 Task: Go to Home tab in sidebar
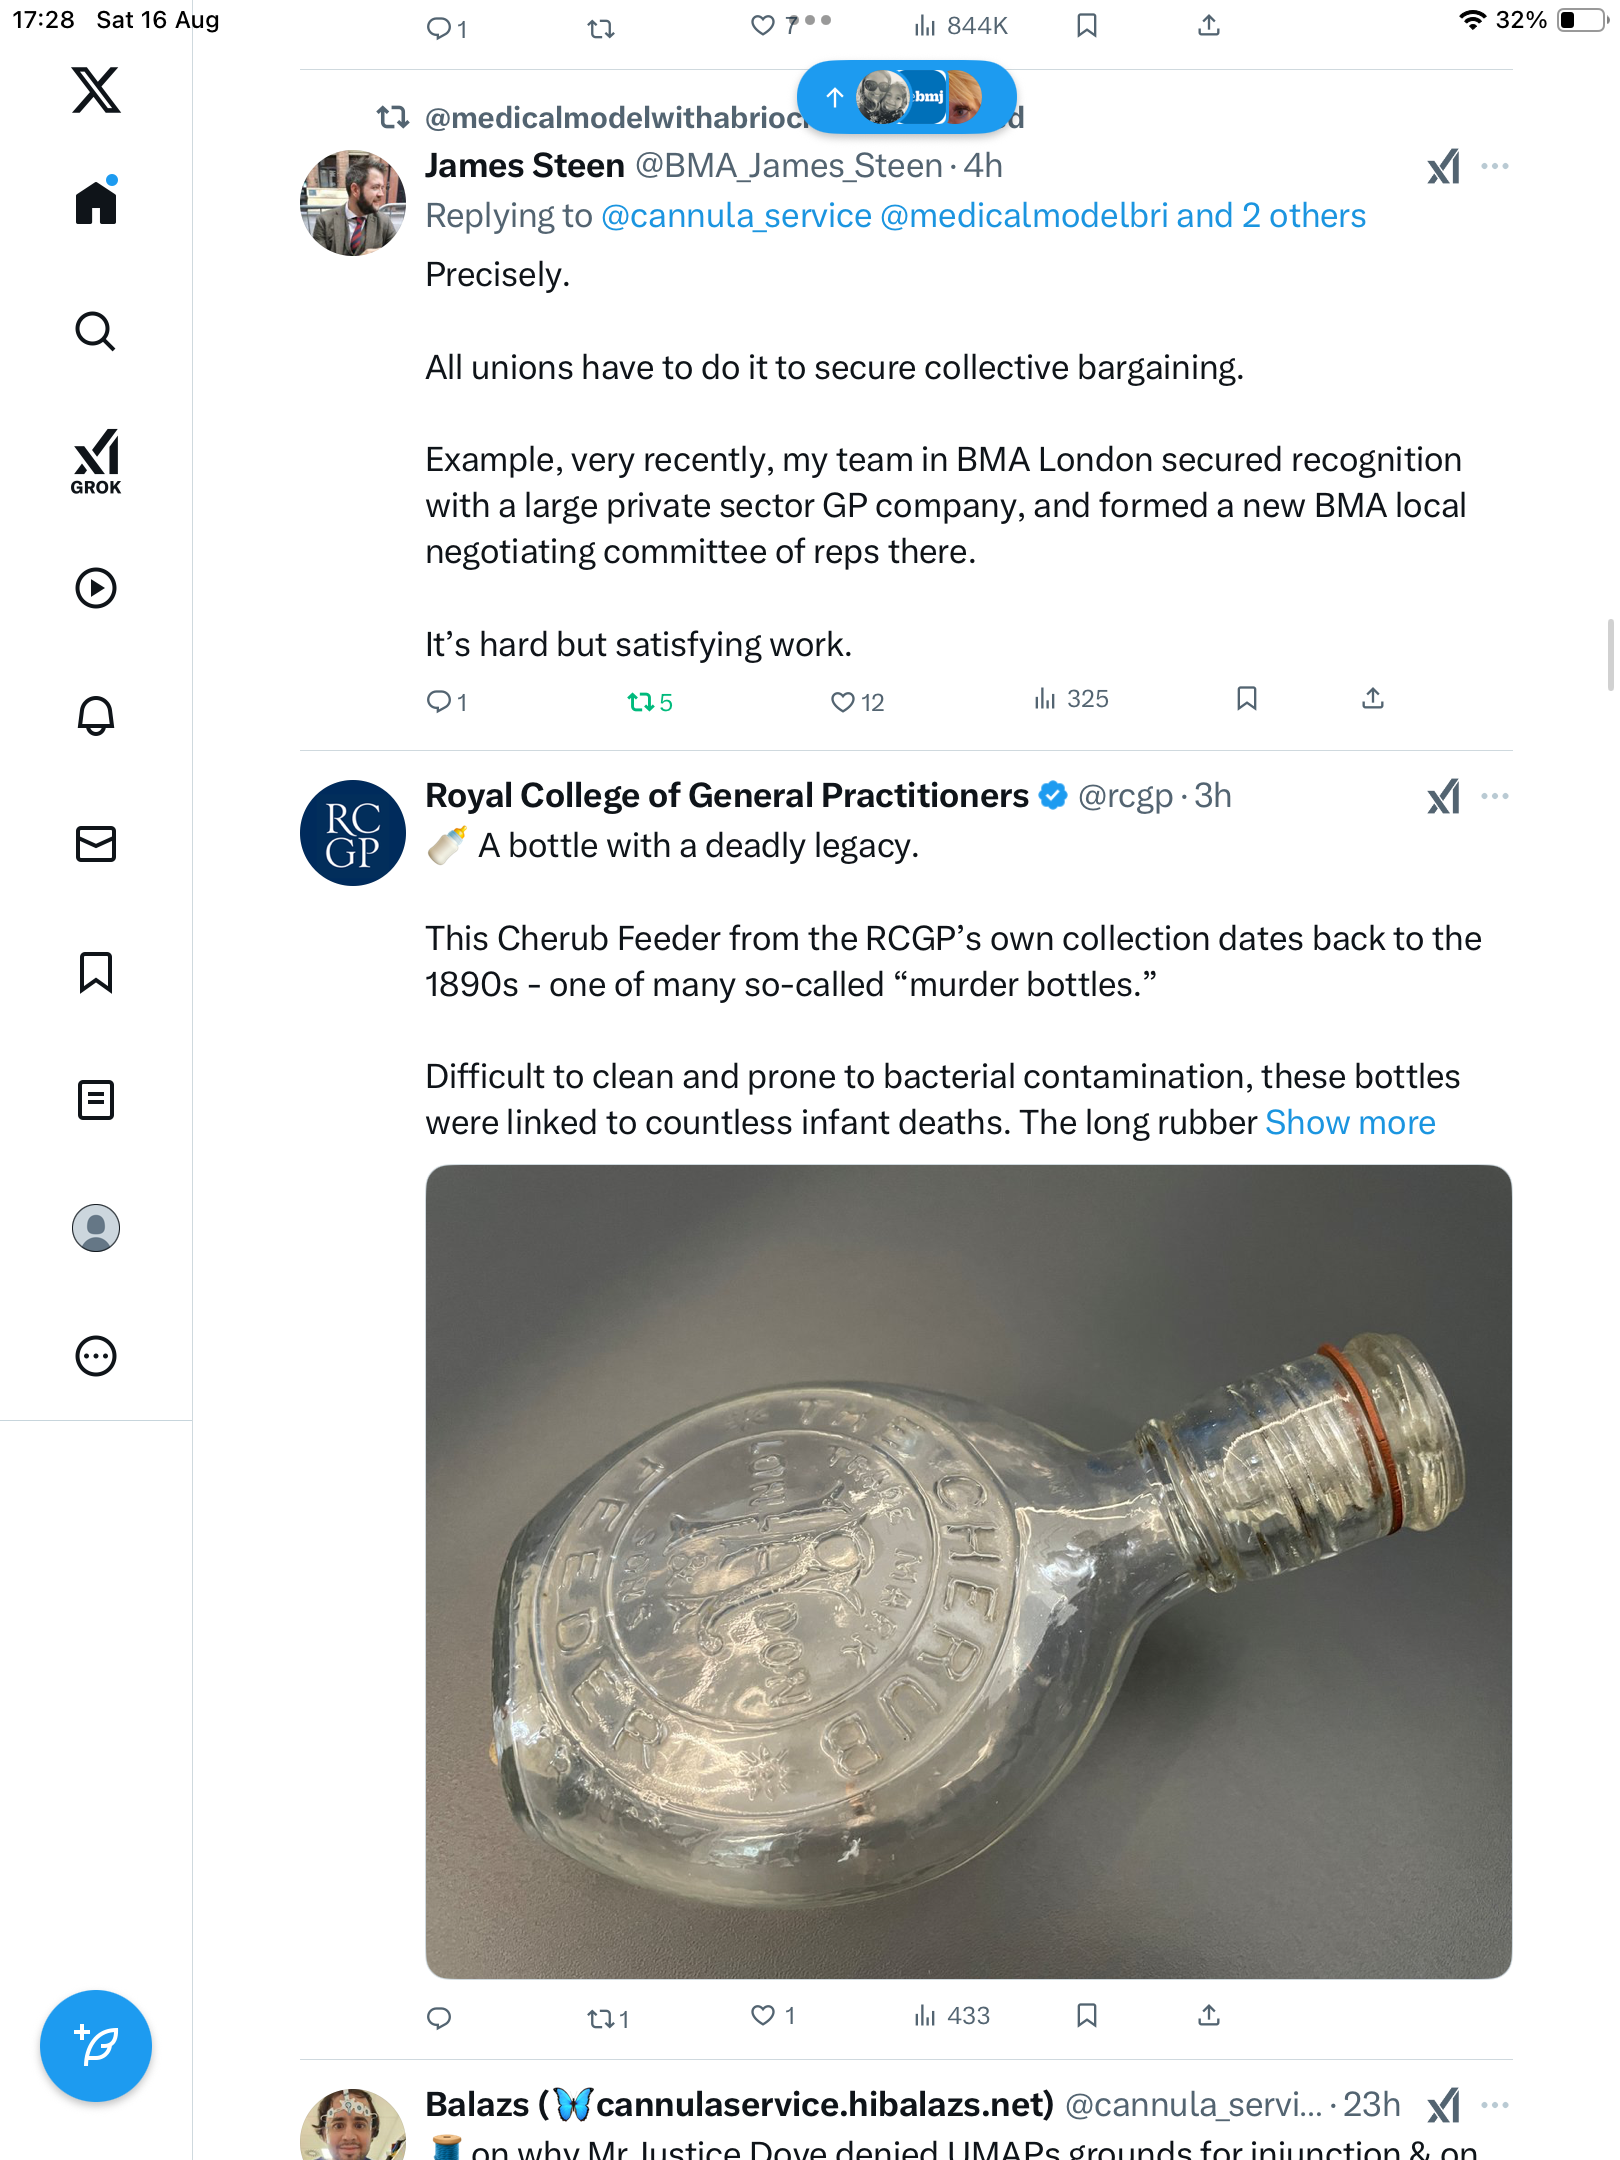[96, 203]
